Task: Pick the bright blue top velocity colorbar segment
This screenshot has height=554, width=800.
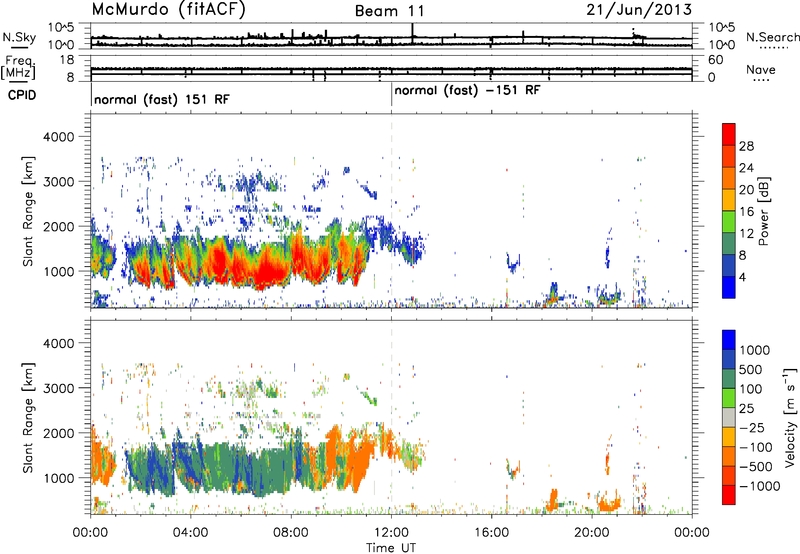Action: 729,340
